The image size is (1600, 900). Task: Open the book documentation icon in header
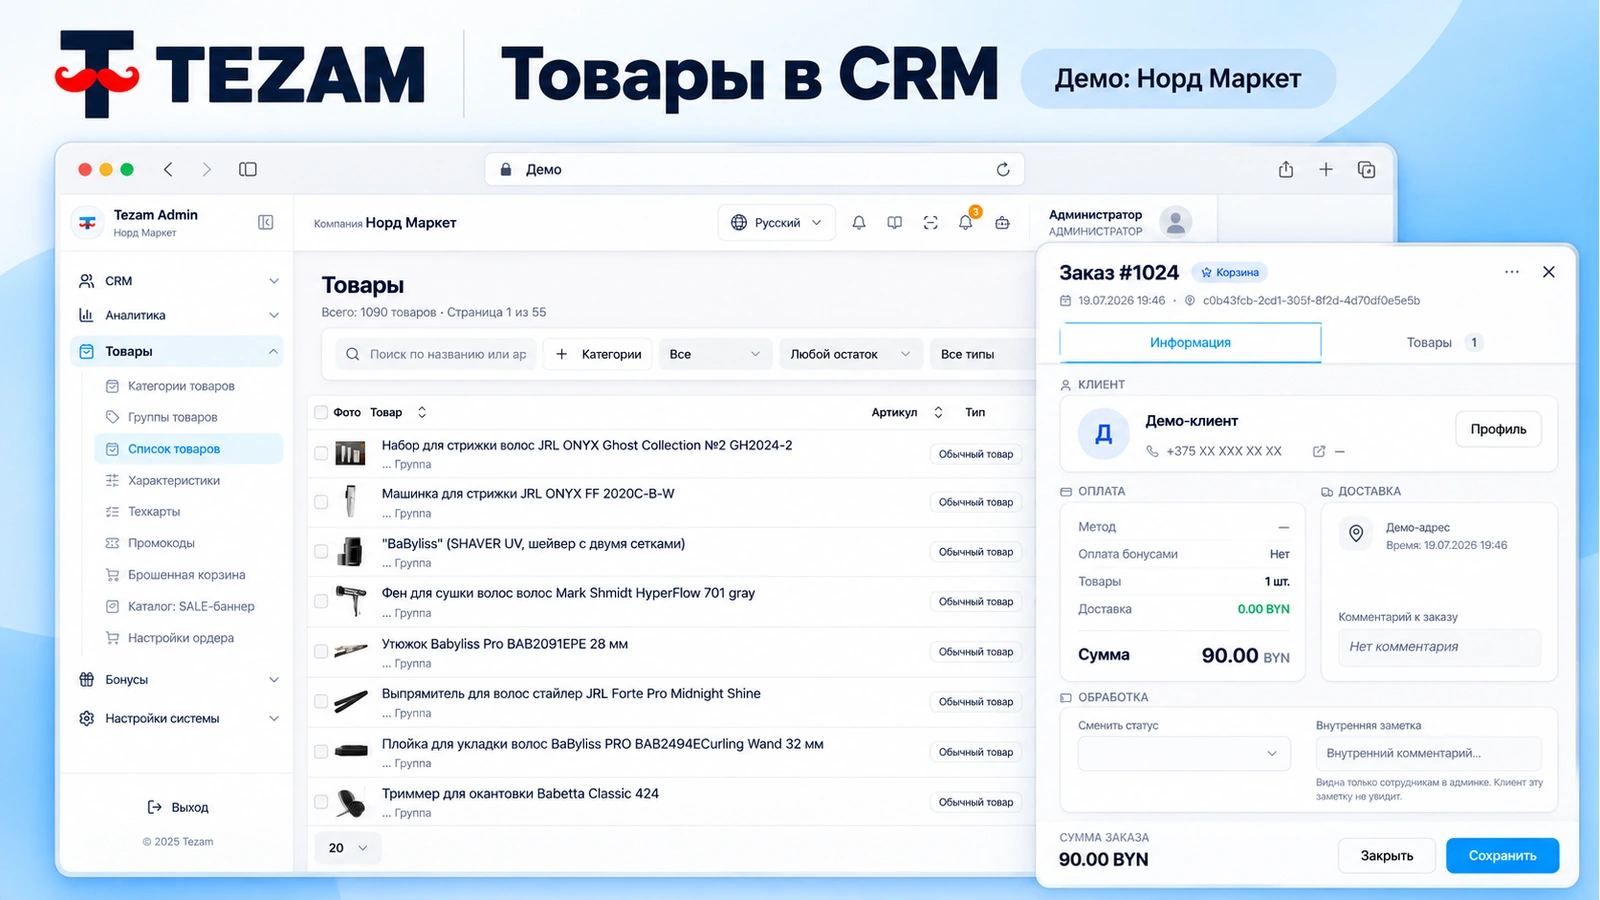click(895, 223)
